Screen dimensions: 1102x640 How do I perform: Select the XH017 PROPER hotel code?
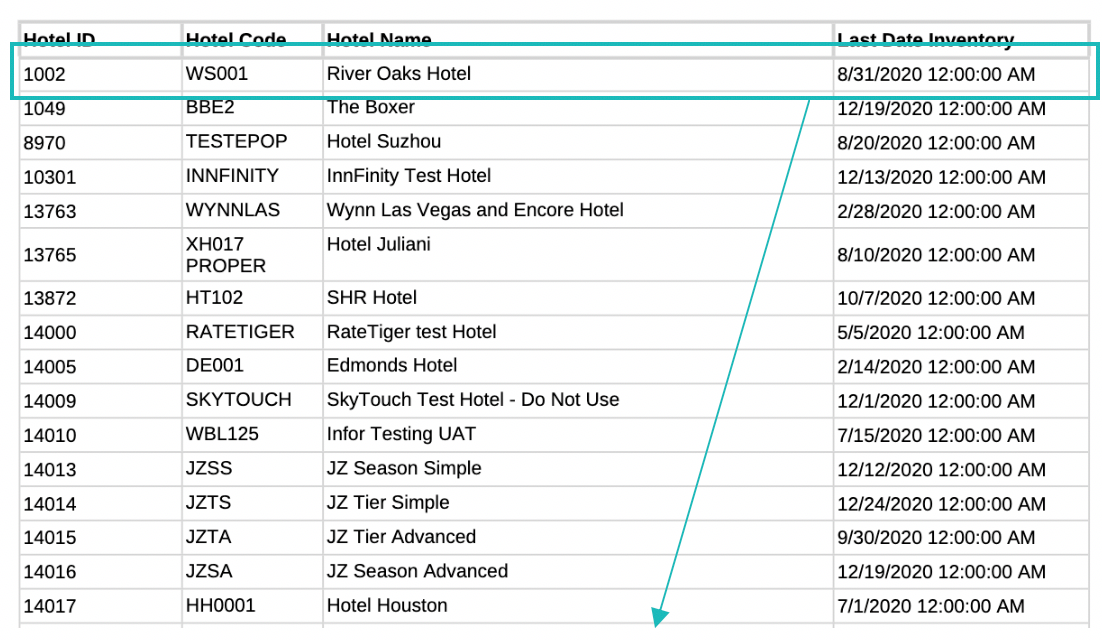[226, 255]
